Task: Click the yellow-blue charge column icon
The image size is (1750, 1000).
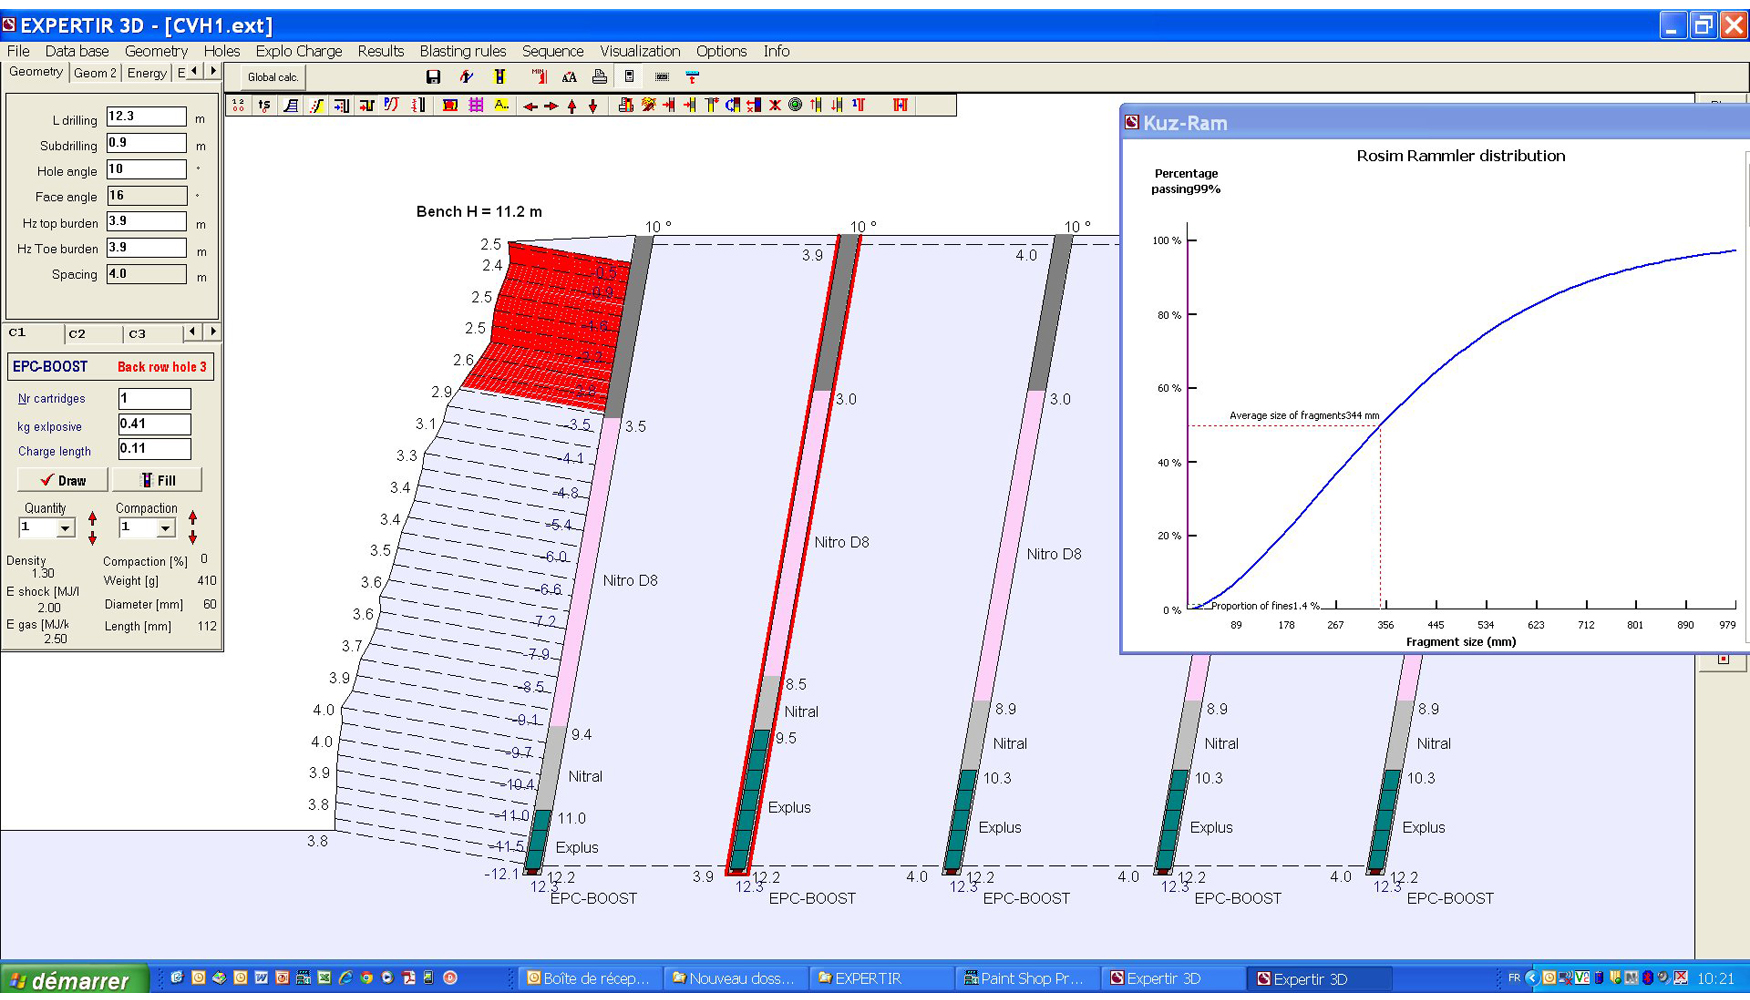Action: point(499,77)
